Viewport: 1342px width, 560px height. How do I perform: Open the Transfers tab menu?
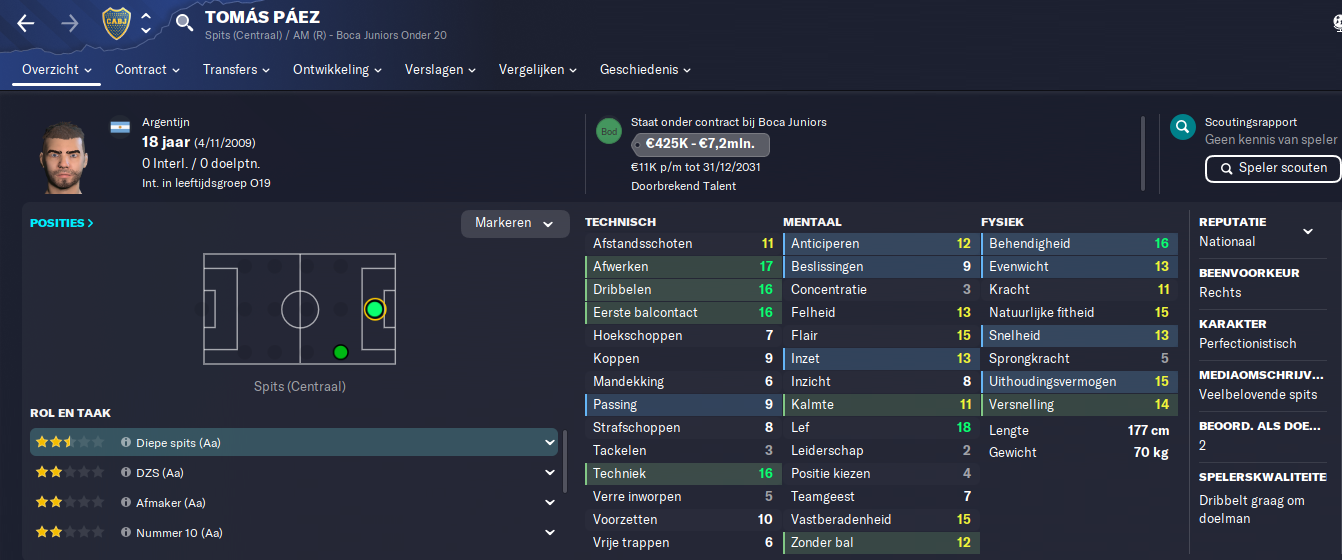[237, 70]
